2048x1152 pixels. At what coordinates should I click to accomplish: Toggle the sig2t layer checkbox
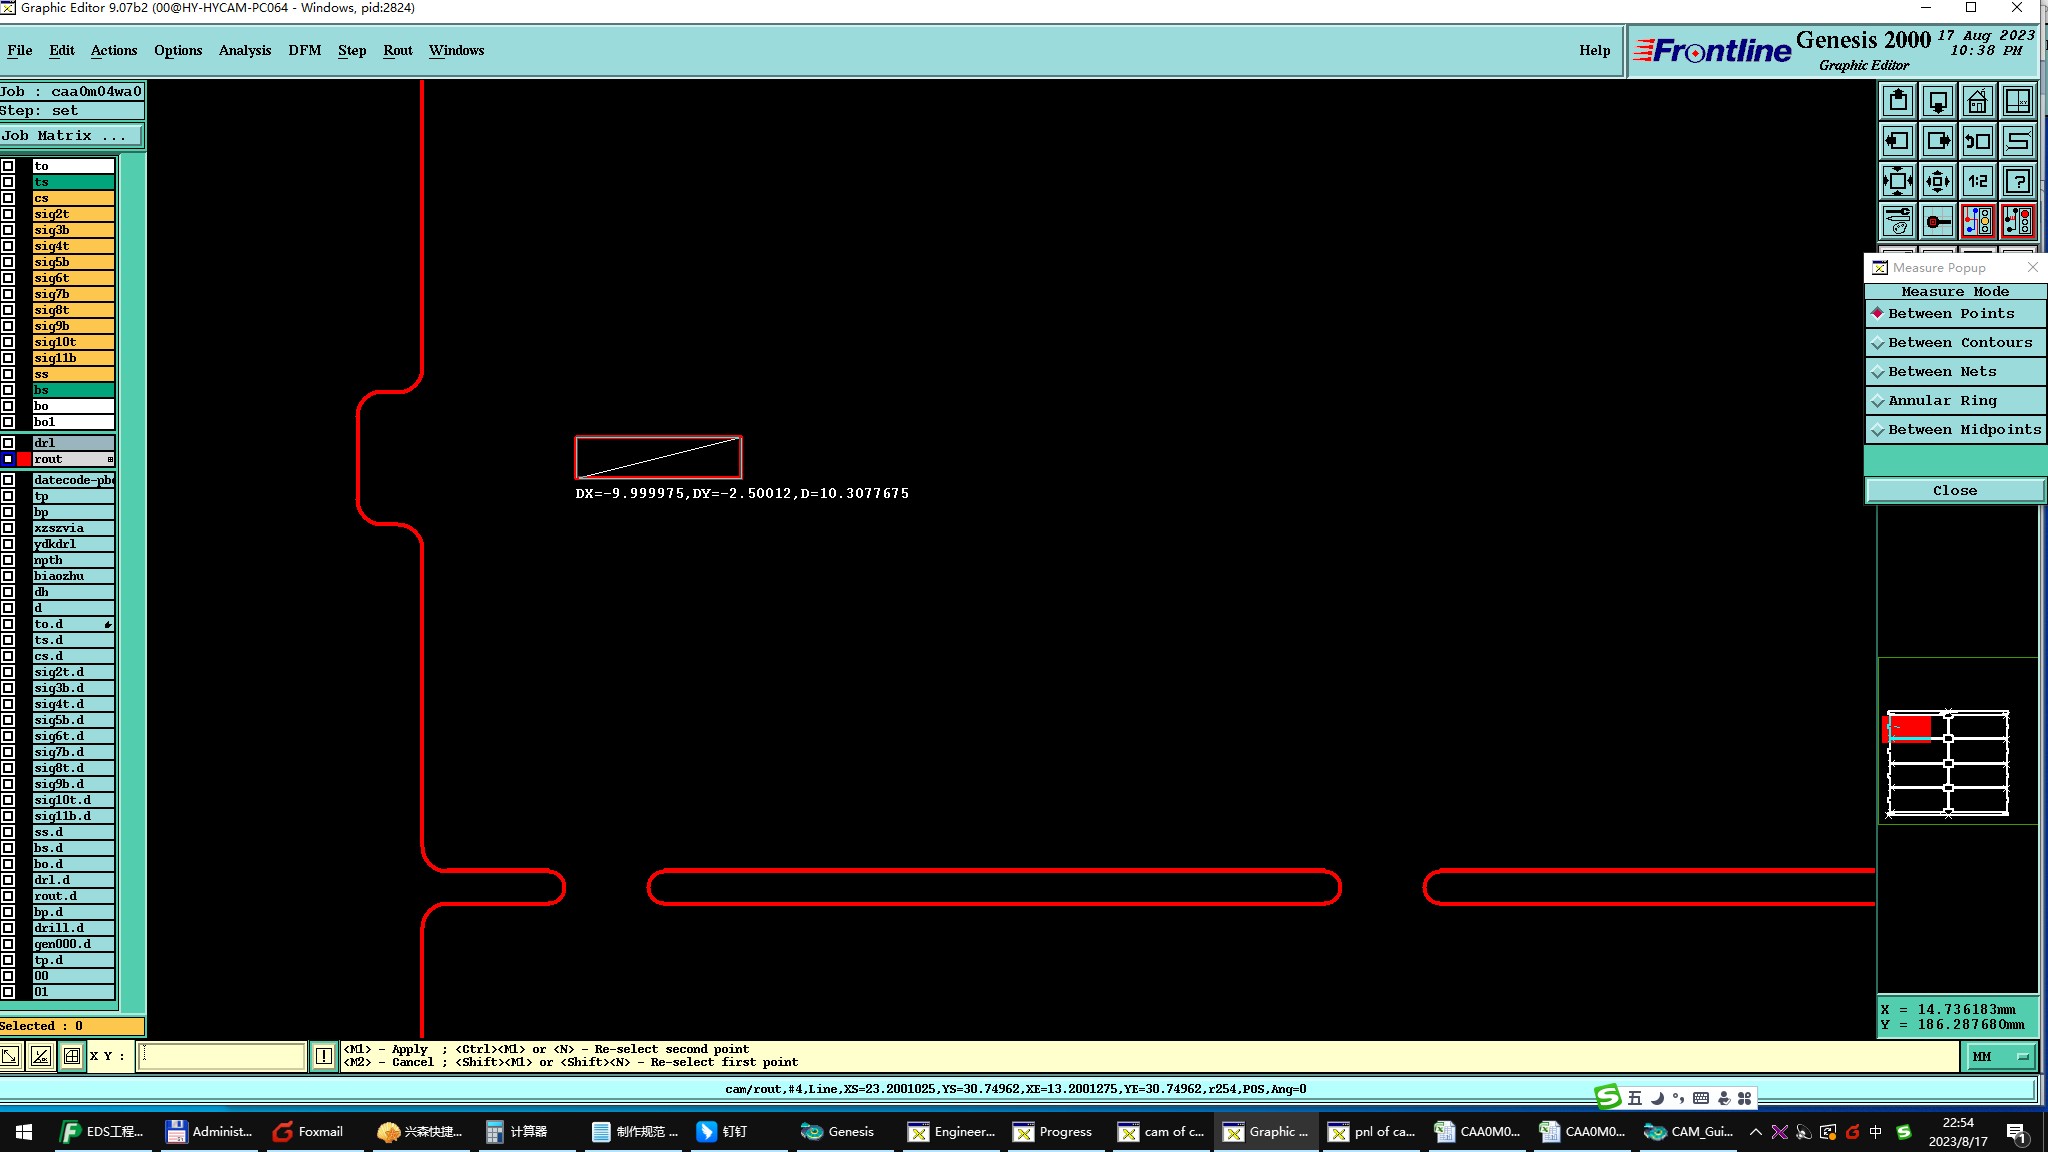coord(8,214)
